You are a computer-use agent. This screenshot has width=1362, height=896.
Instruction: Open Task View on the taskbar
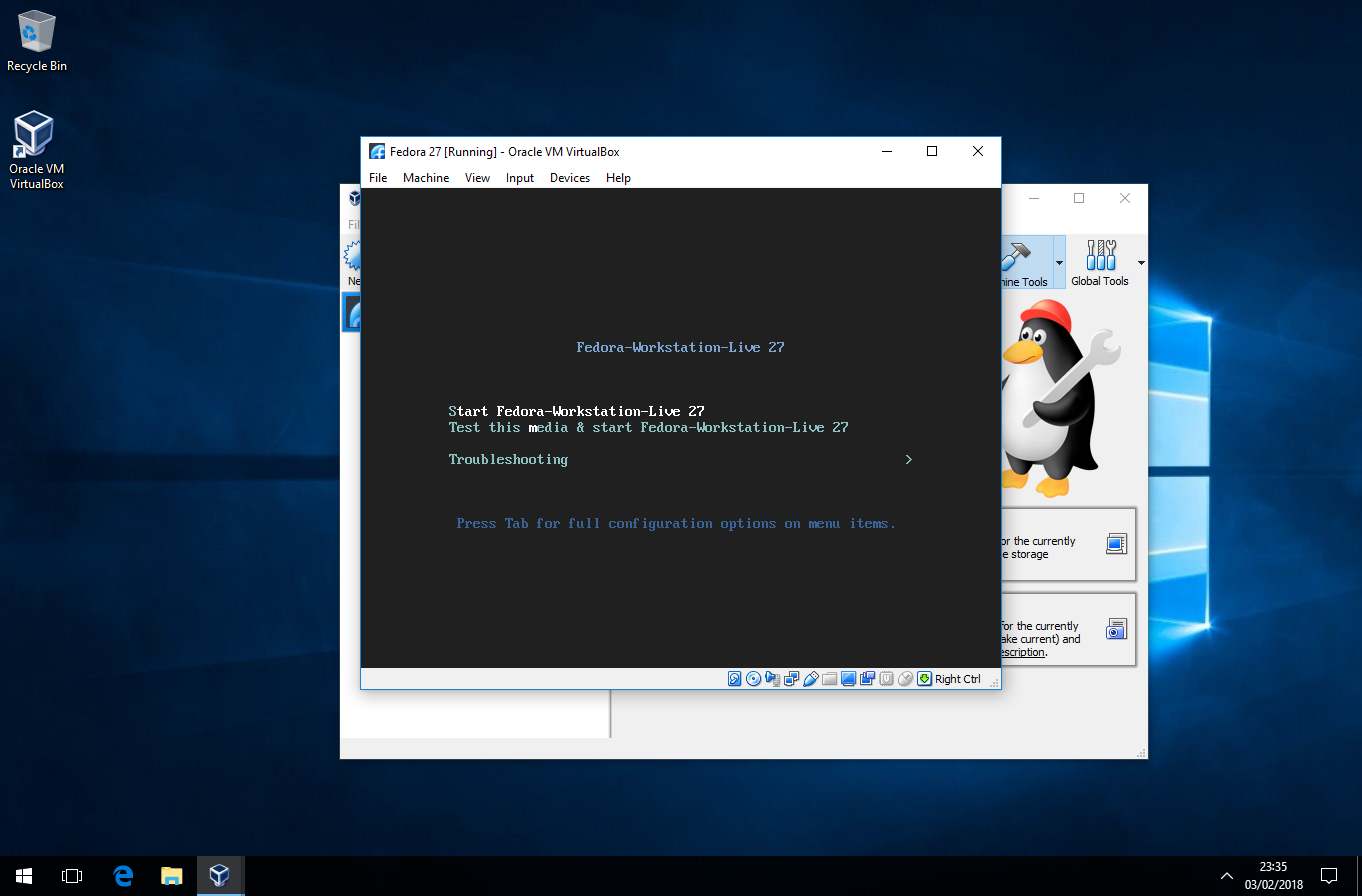click(x=72, y=876)
